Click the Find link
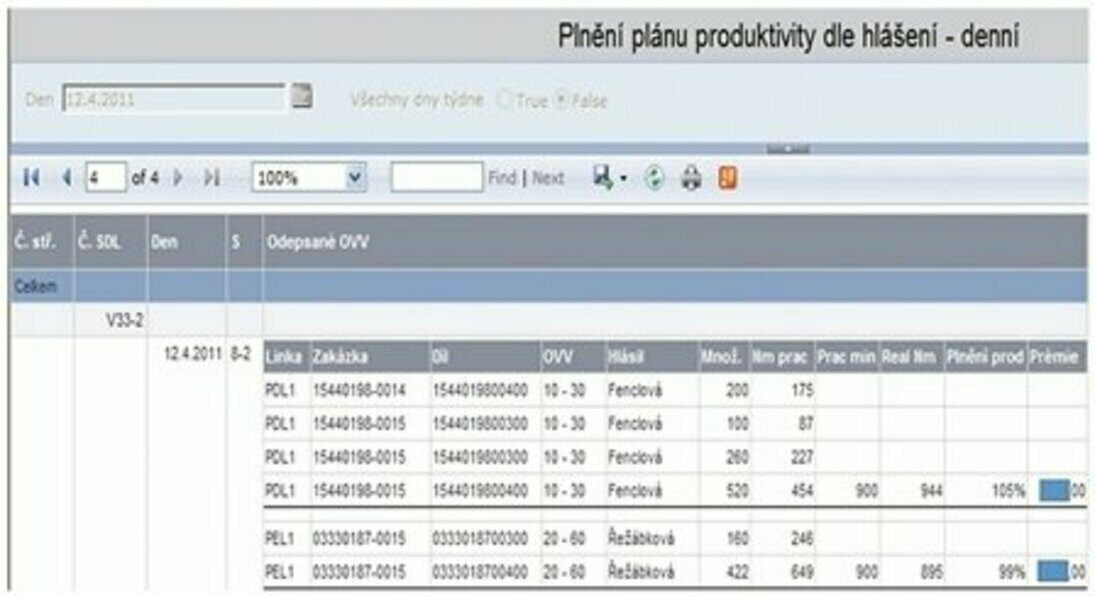Viewport: 1095px width, 596px height. tap(501, 179)
